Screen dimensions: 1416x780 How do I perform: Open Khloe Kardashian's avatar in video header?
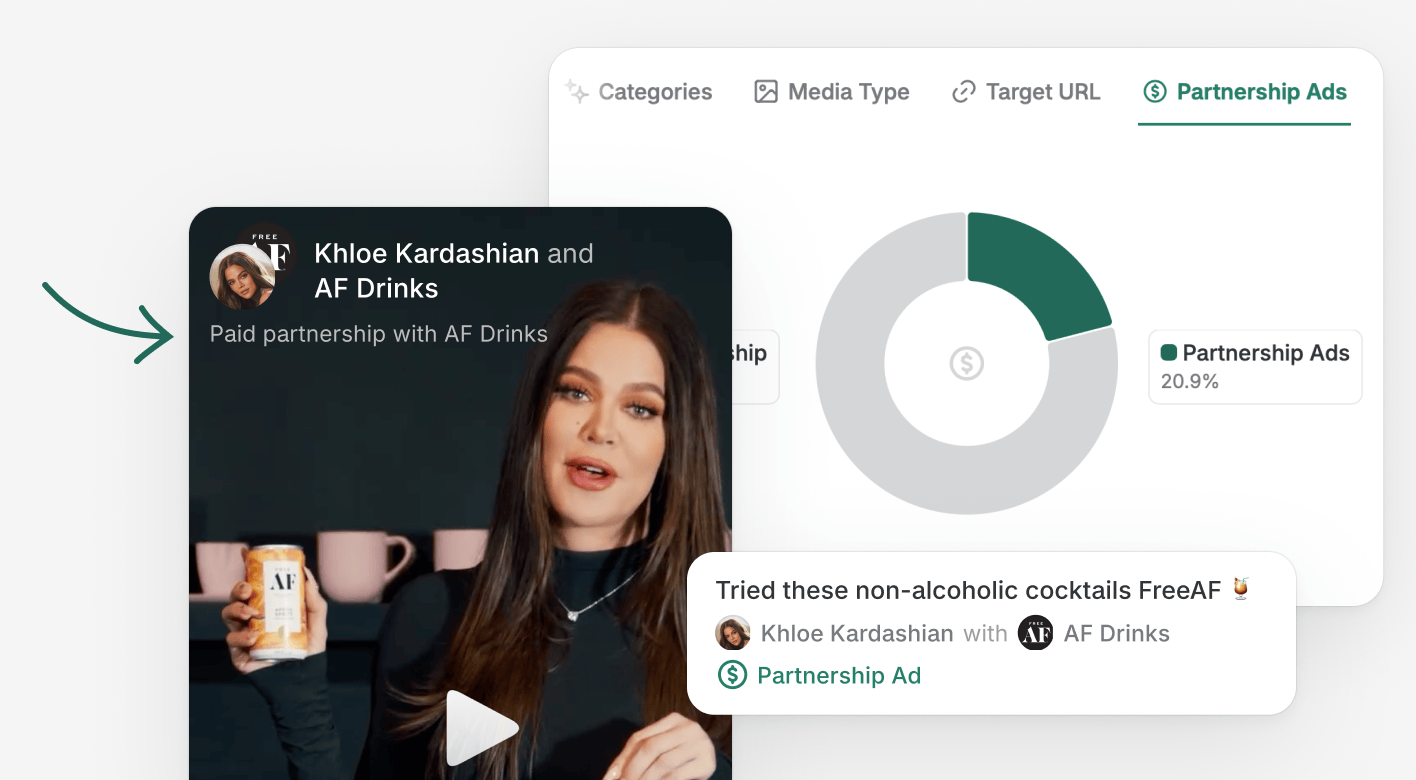242,277
